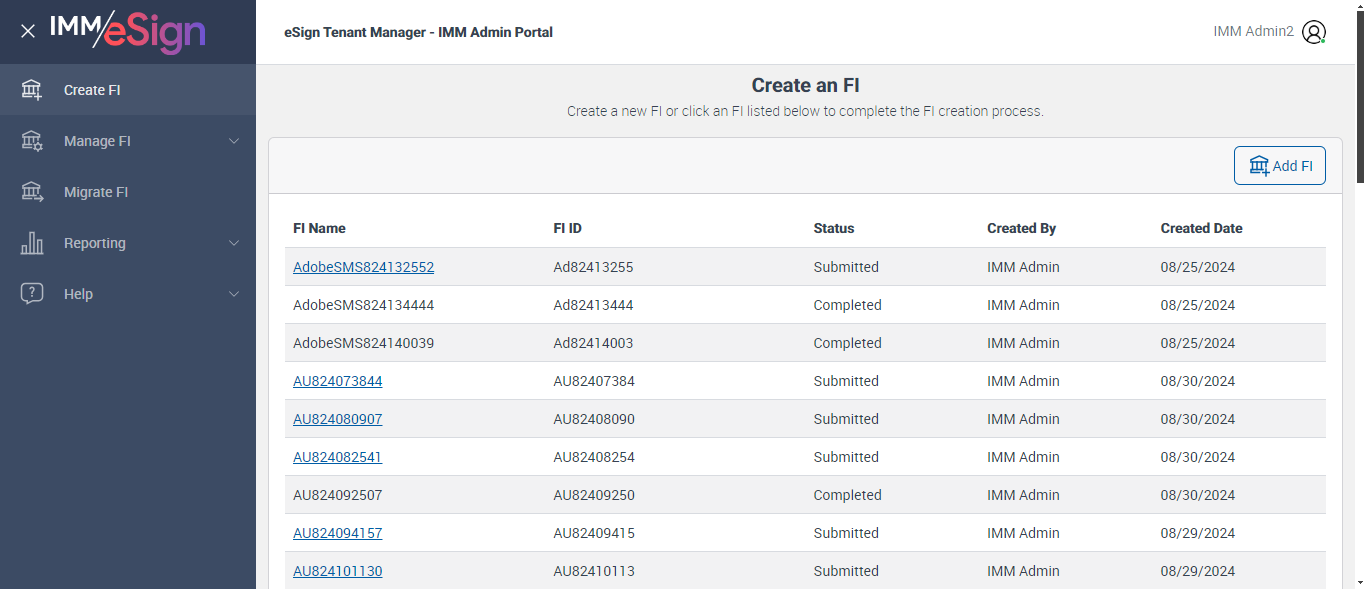Viewport: 1366px width, 589px height.
Task: Expand the Help chevron
Action: pyautogui.click(x=234, y=294)
